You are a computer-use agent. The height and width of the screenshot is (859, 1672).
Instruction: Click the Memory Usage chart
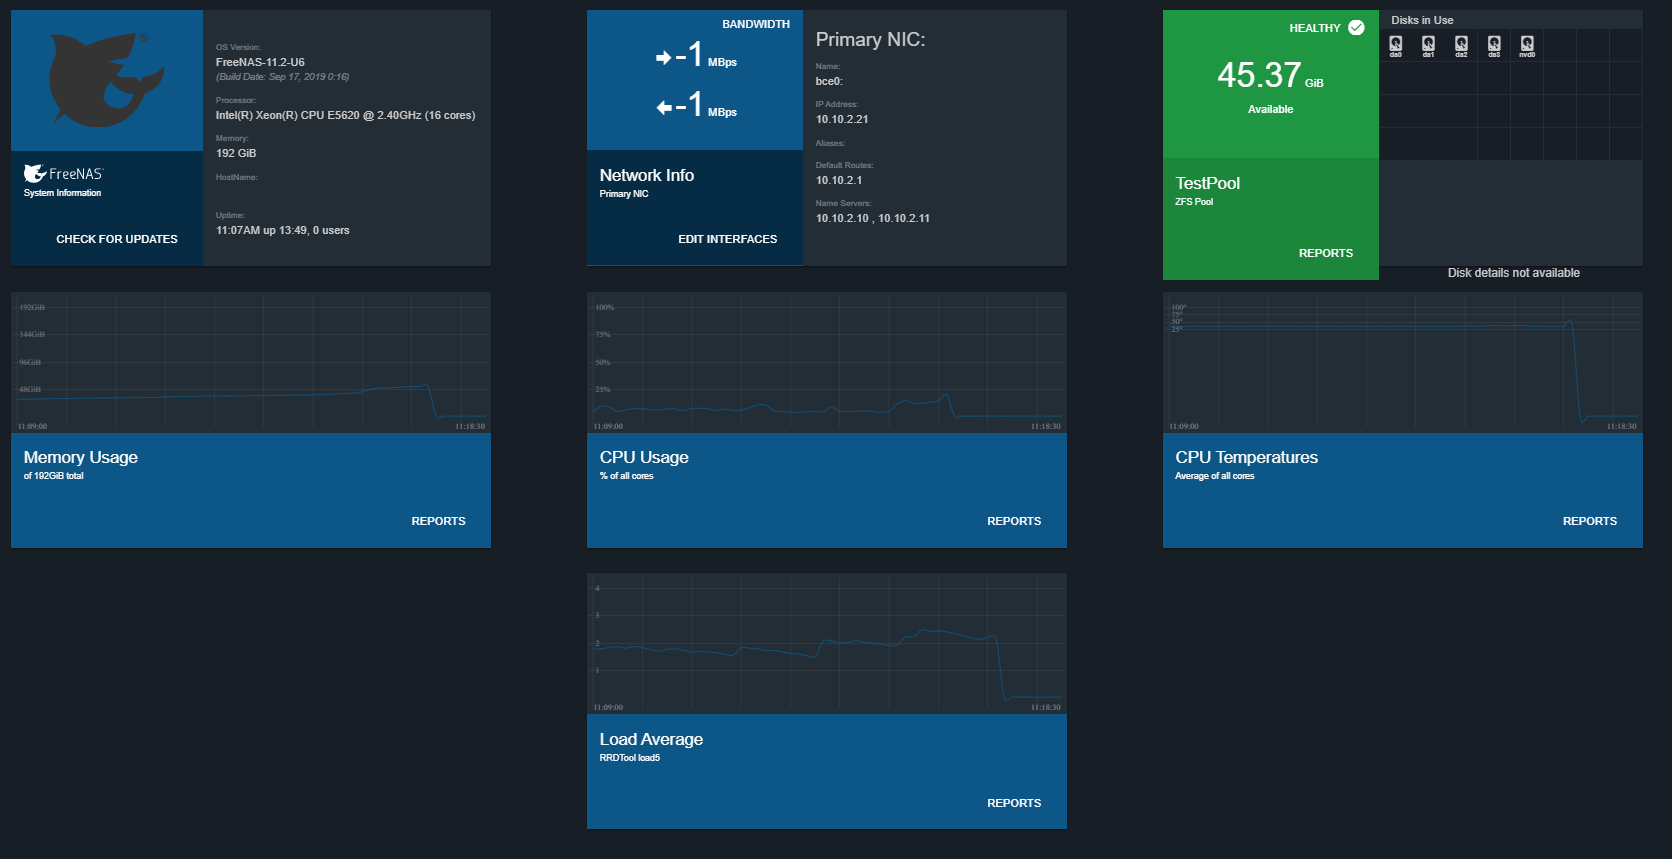point(251,363)
